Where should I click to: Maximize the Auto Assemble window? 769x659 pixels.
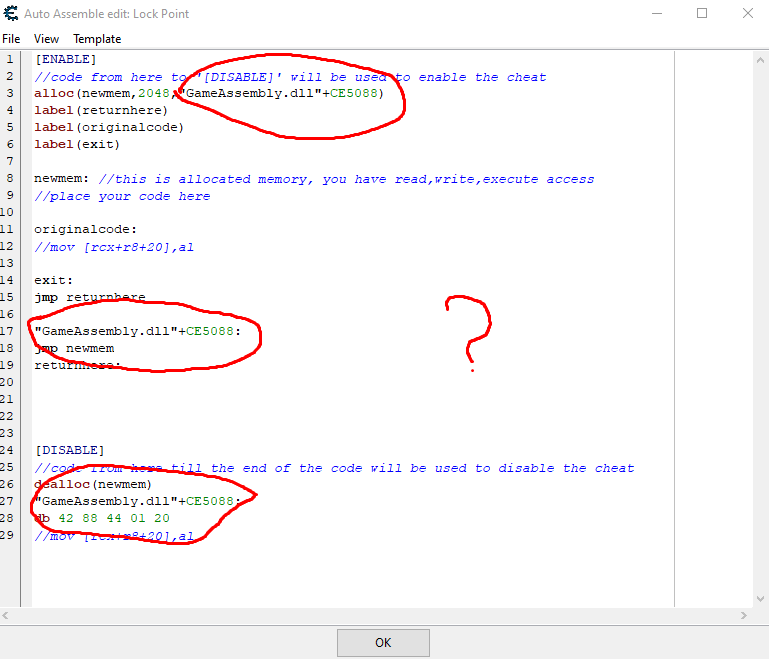[702, 14]
